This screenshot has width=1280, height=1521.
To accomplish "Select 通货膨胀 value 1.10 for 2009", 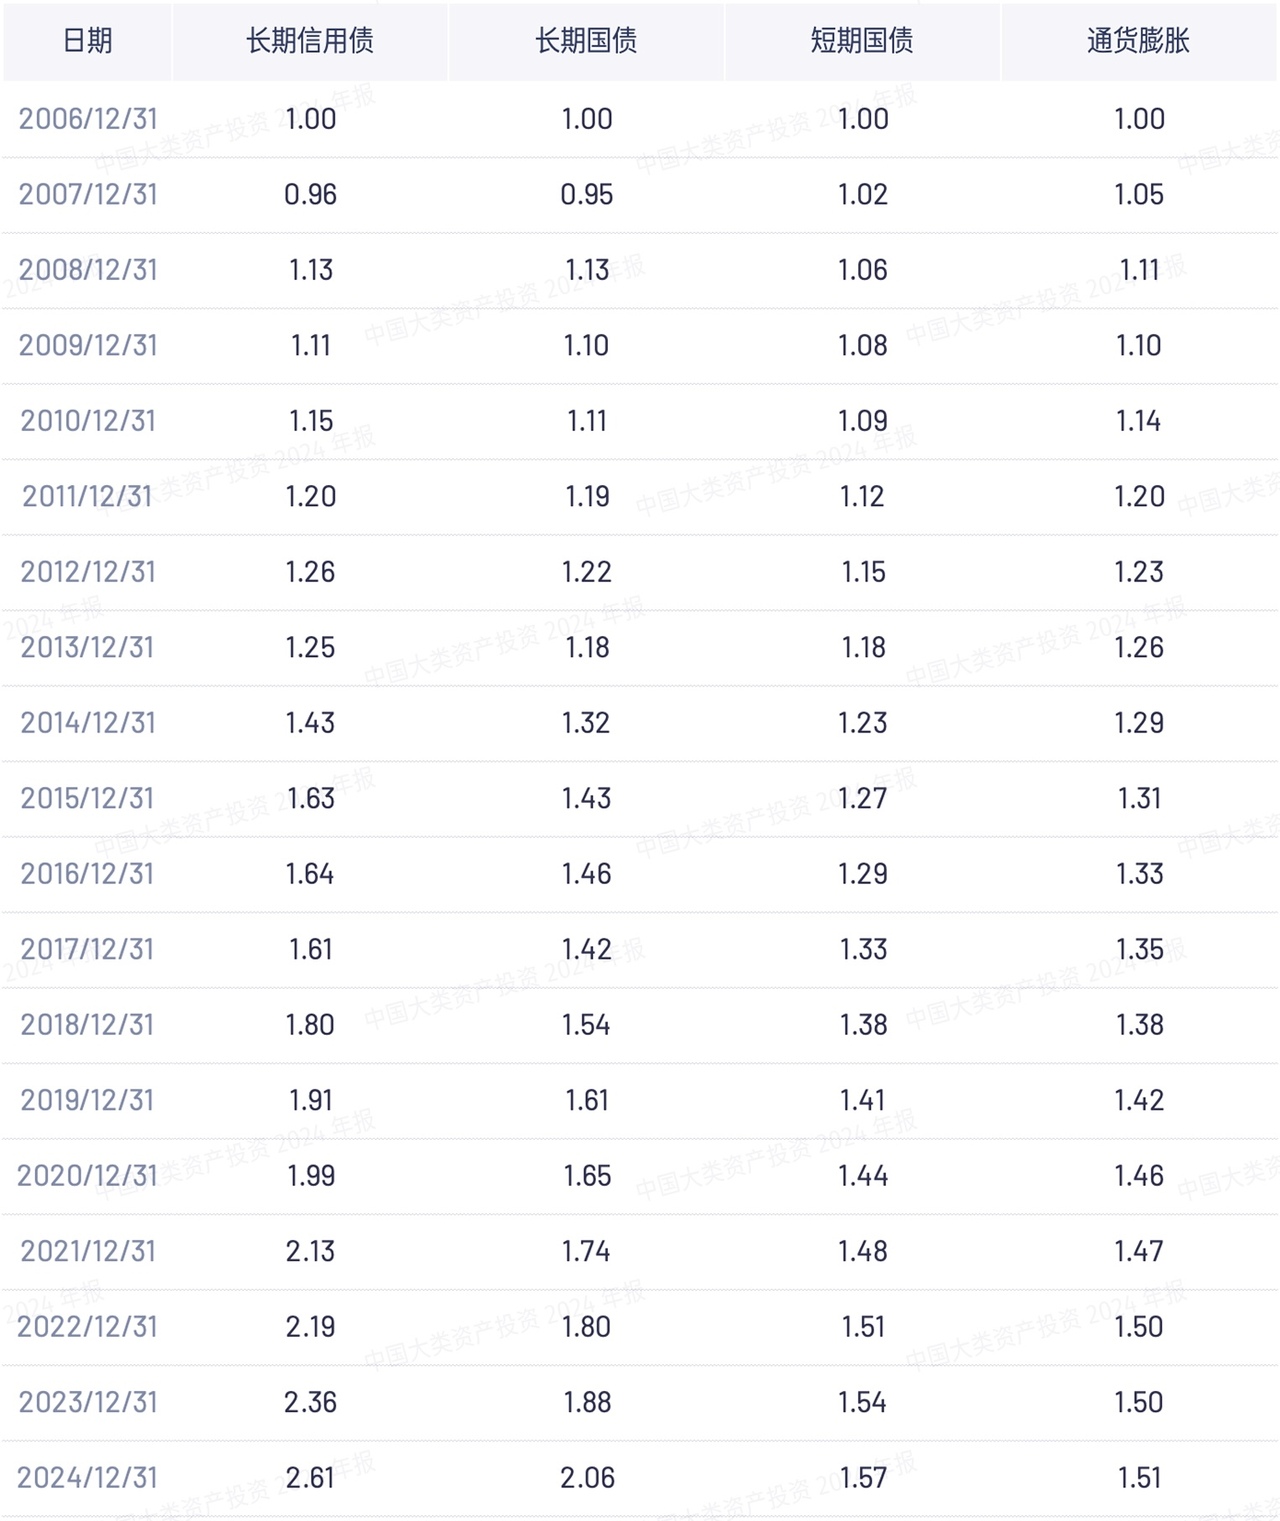I will point(1139,345).
